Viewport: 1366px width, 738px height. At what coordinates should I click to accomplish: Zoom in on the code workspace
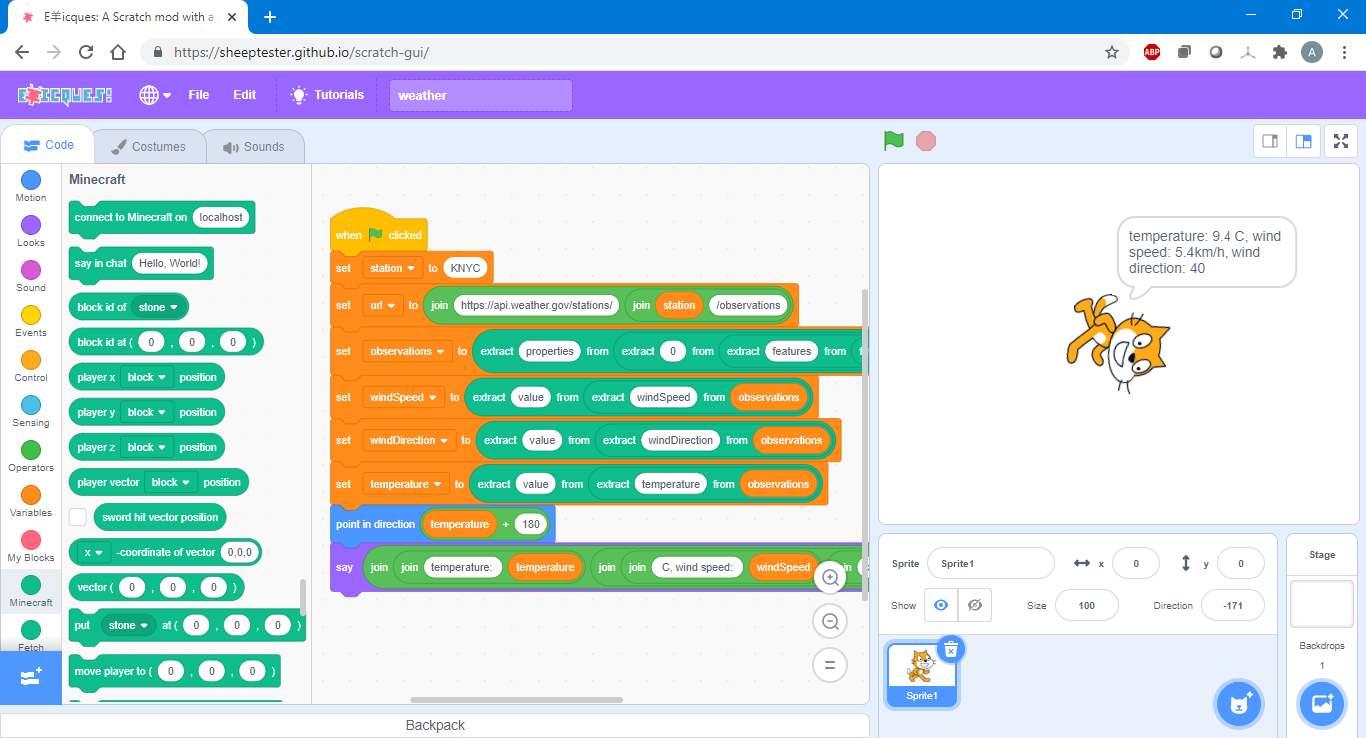(830, 577)
